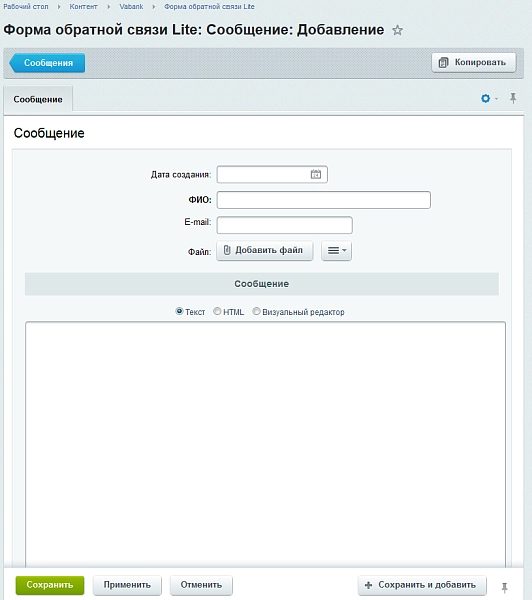Click the Применить button
The height and width of the screenshot is (600, 532).
pos(127,585)
